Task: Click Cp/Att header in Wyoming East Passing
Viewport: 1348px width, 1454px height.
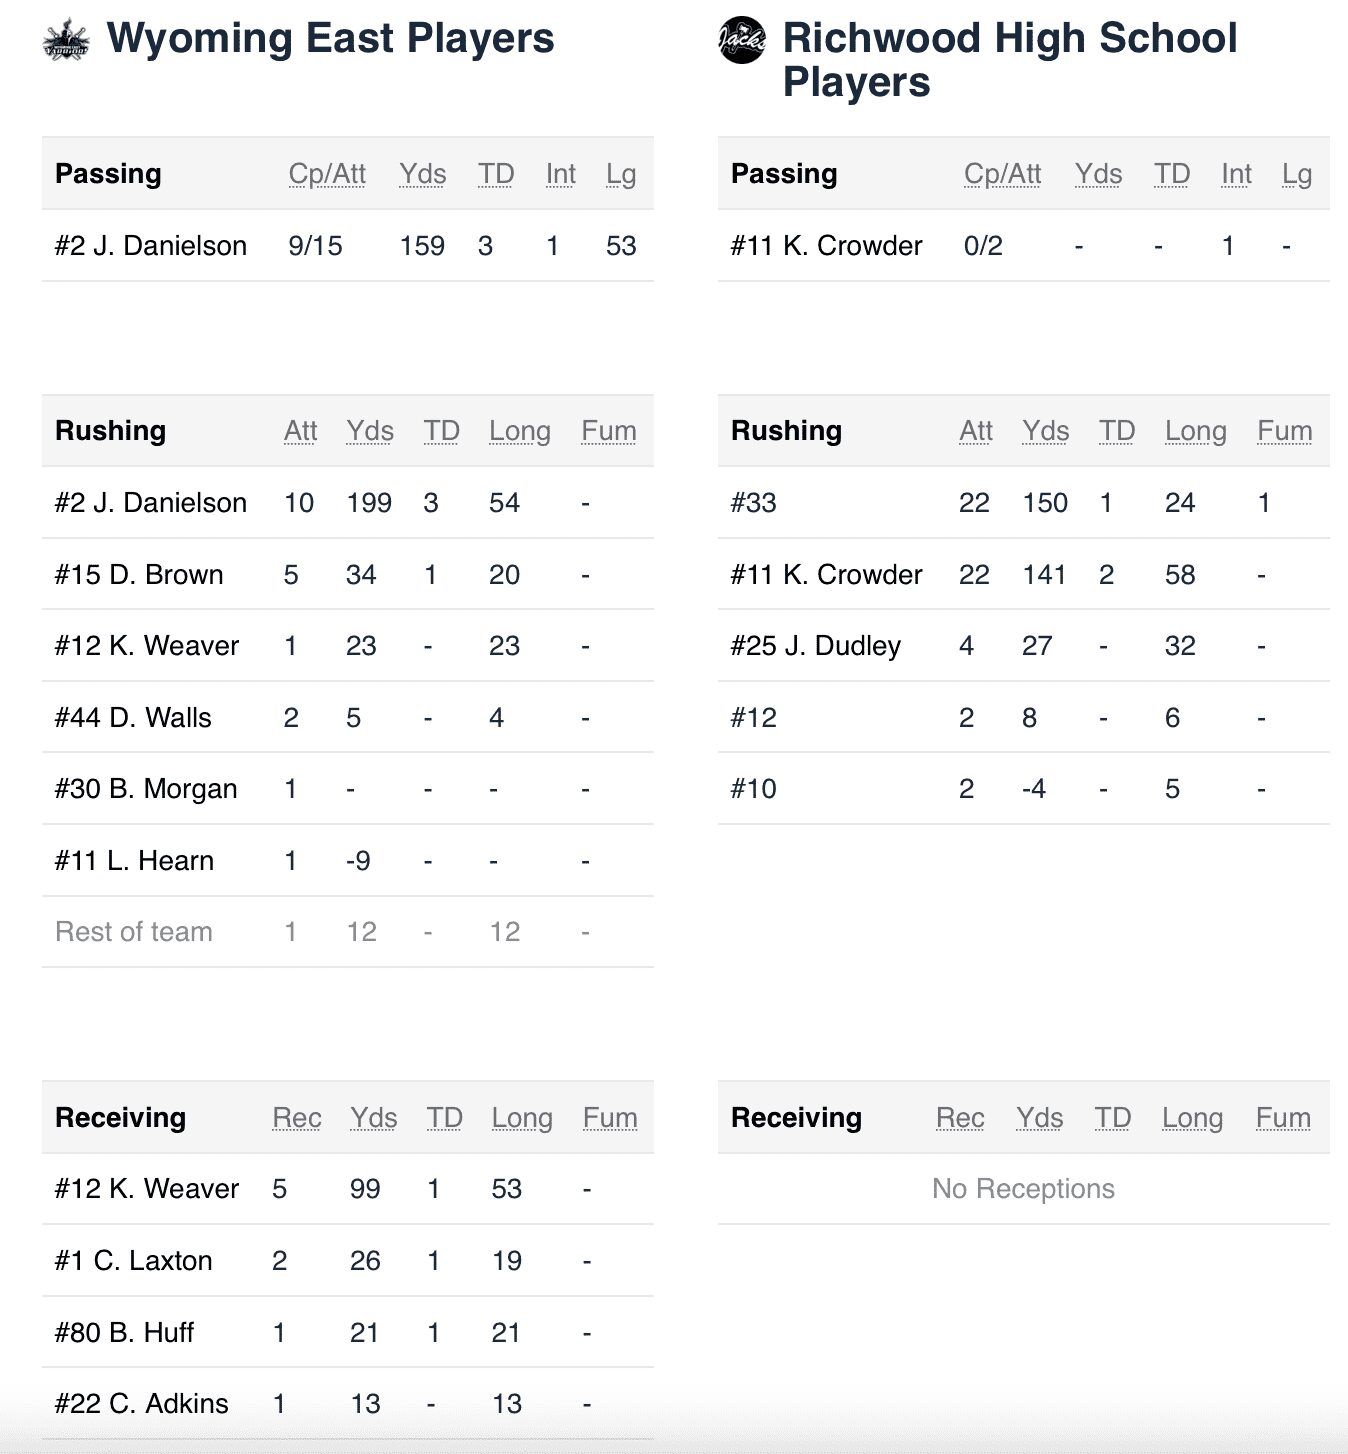Action: pyautogui.click(x=327, y=174)
